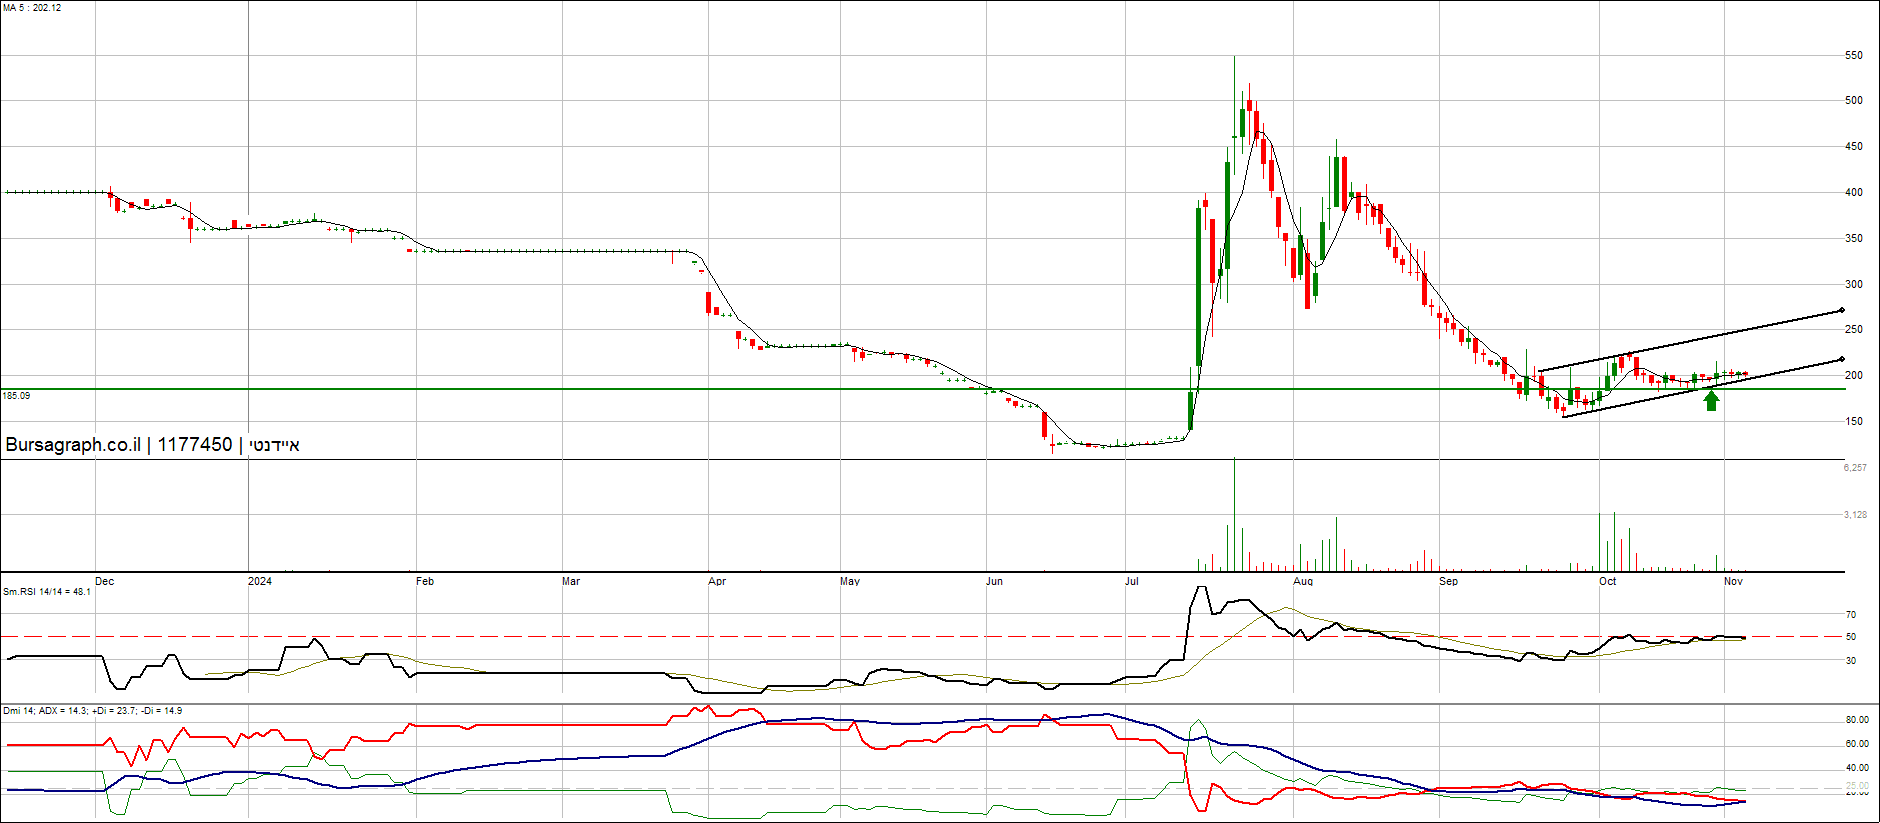The width and height of the screenshot is (1880, 823).
Task: Select the Jul month label
Action: pyautogui.click(x=1132, y=581)
